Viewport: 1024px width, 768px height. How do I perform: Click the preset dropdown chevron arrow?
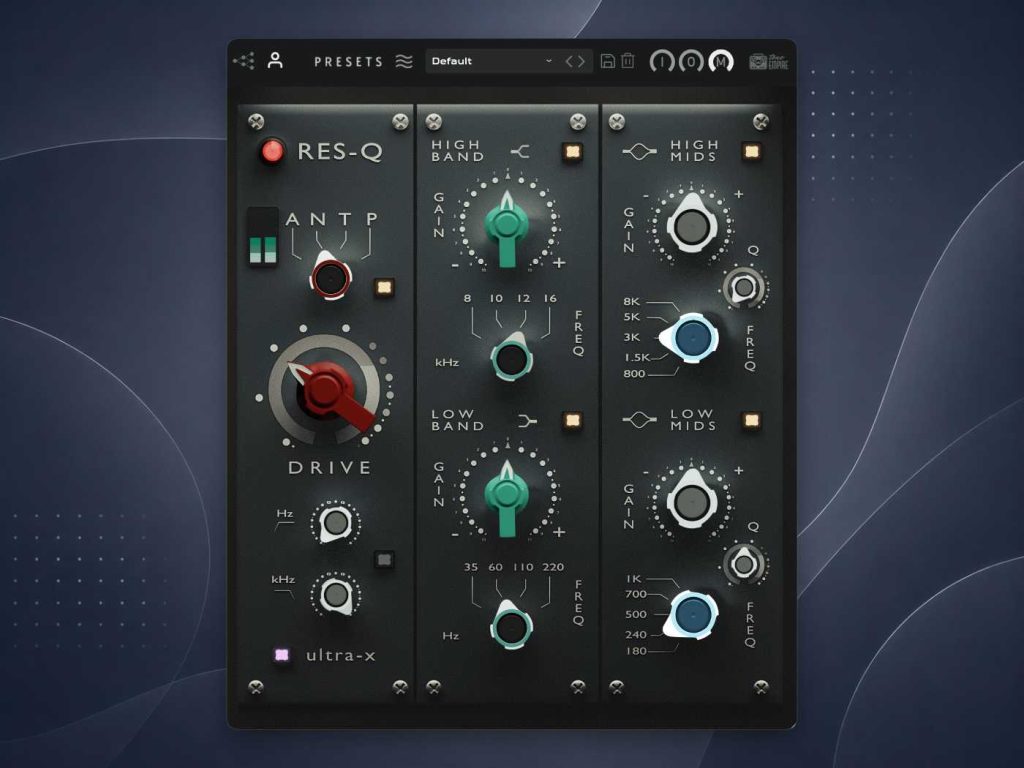pyautogui.click(x=549, y=61)
